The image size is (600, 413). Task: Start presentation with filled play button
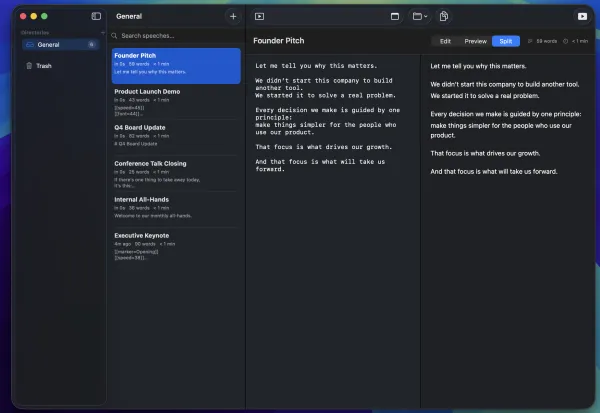[582, 16]
